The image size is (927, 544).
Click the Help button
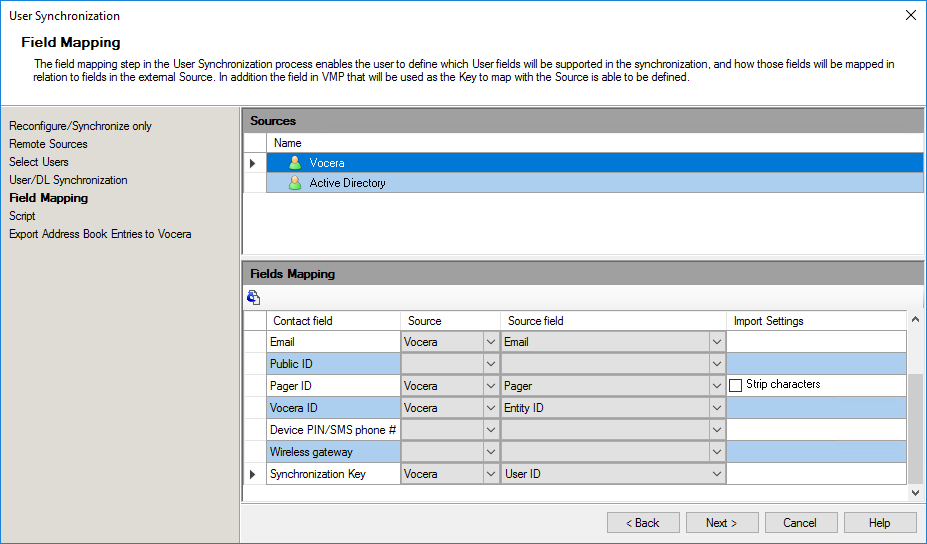click(x=880, y=523)
